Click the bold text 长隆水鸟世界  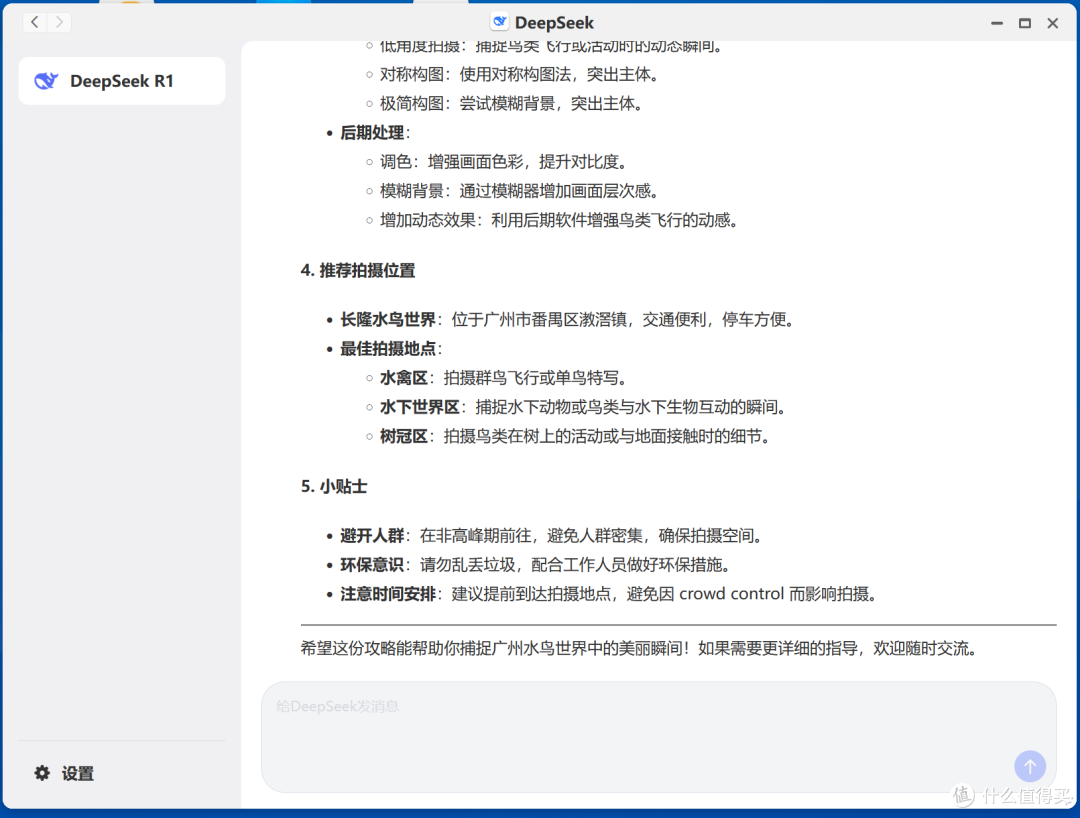click(x=388, y=319)
